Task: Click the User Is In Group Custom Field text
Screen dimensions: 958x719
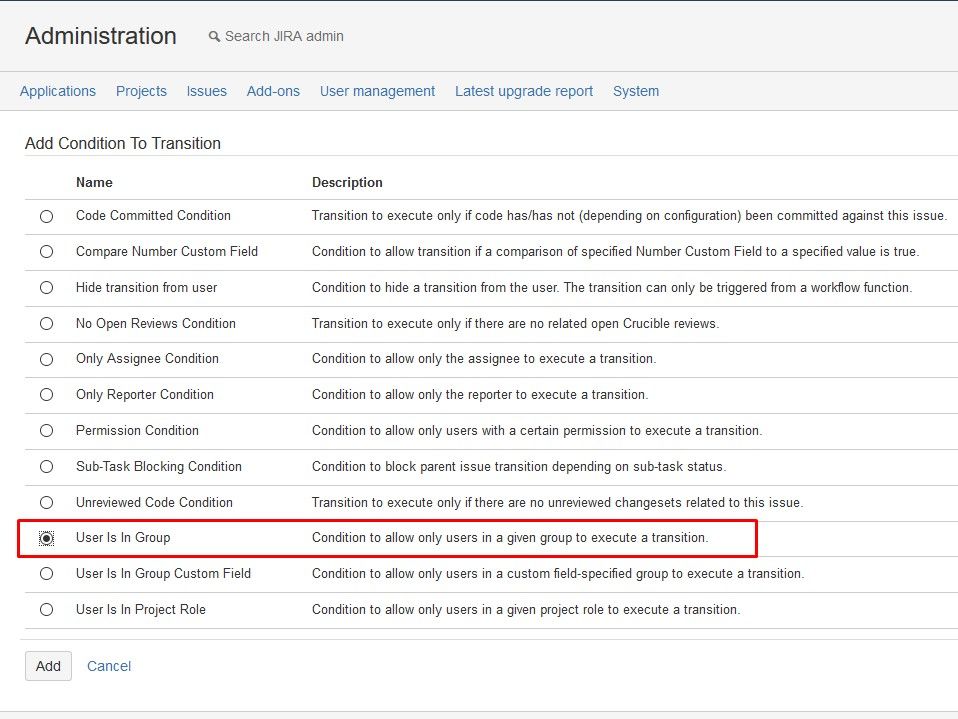Action: click(163, 574)
